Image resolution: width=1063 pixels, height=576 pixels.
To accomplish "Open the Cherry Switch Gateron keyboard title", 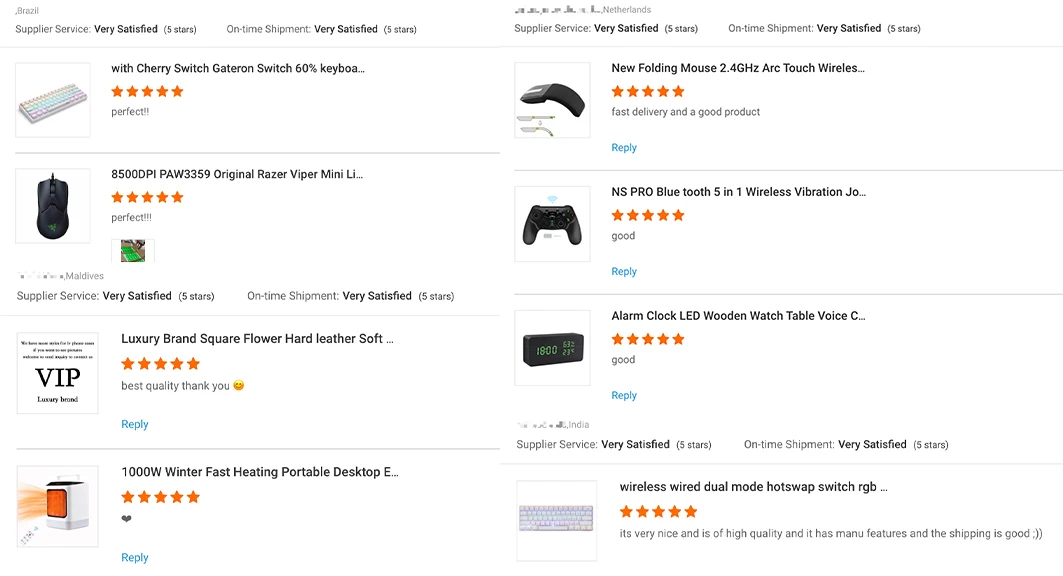I will coord(238,69).
